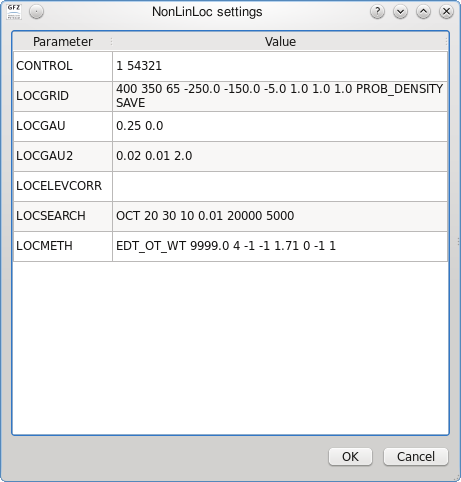Select the LOCGAU2 parameter cell
Screen dimensions: 461x482
point(63,156)
